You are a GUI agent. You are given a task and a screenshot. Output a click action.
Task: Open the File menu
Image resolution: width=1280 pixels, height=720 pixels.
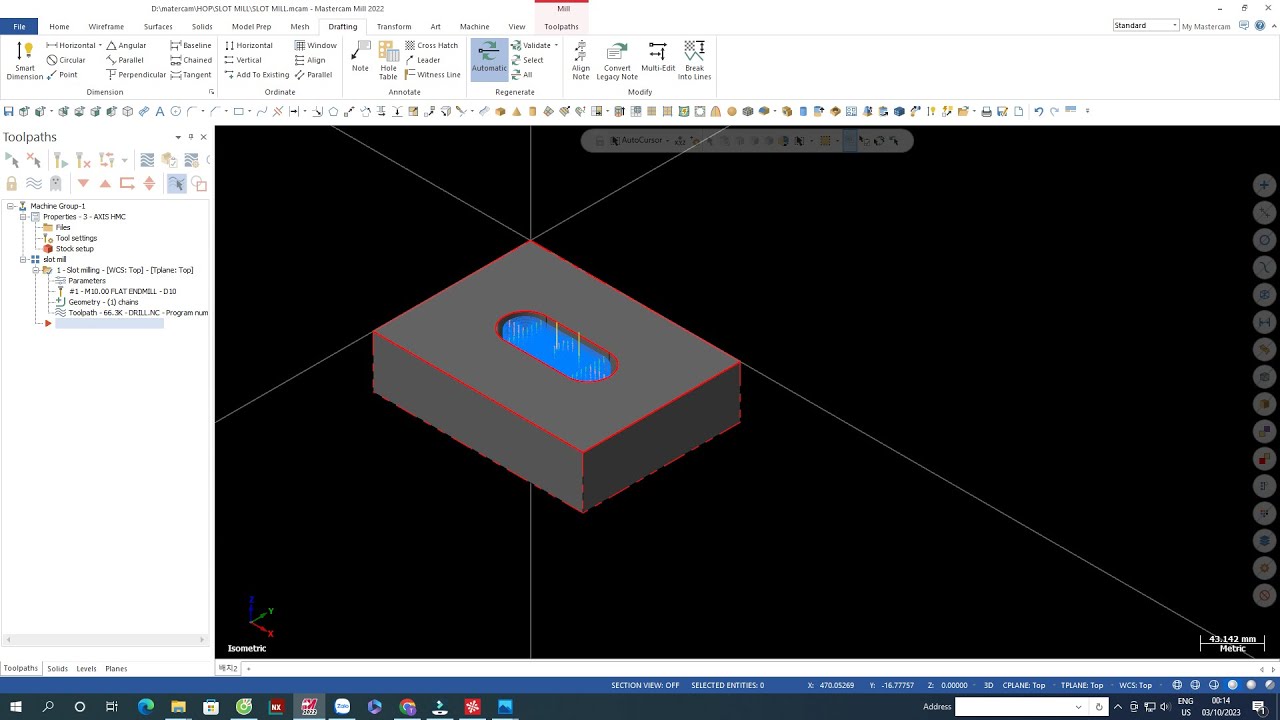[x=19, y=26]
